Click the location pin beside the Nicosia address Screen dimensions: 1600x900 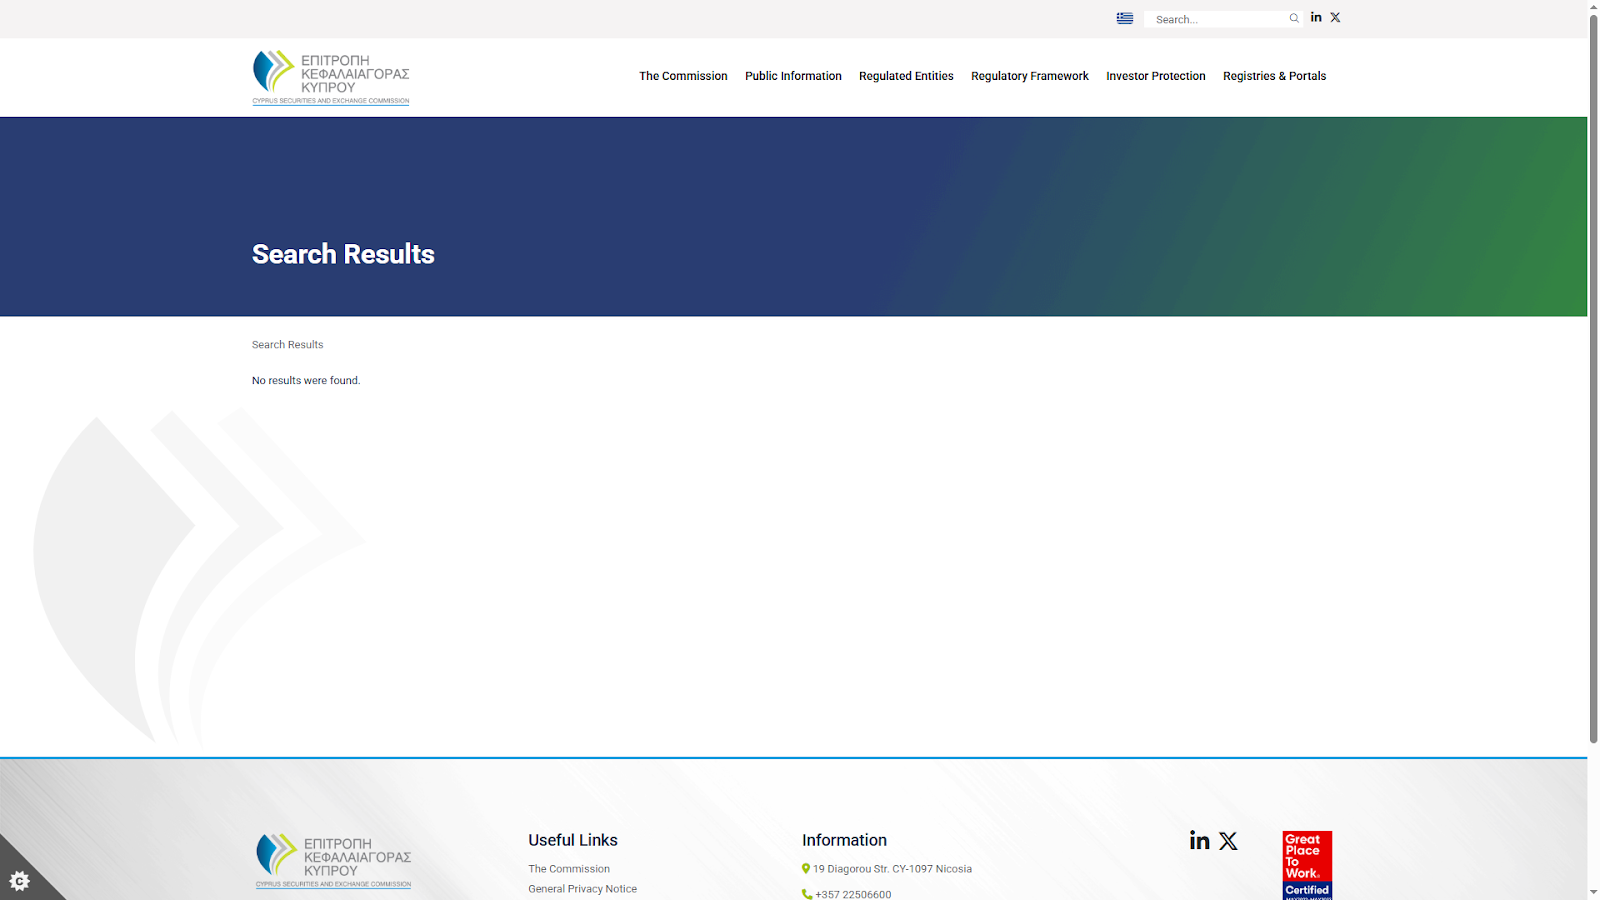coord(805,868)
